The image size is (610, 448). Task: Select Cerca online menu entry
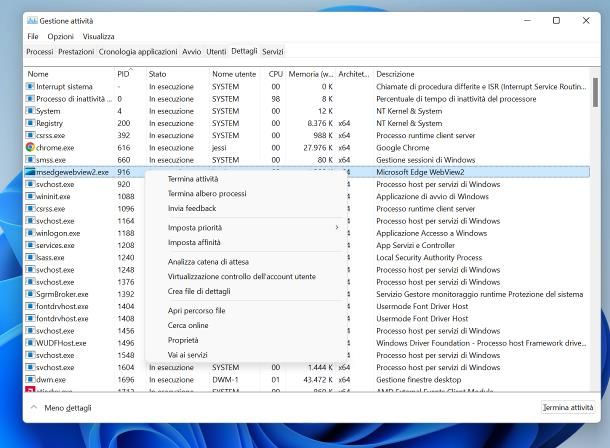[188, 325]
